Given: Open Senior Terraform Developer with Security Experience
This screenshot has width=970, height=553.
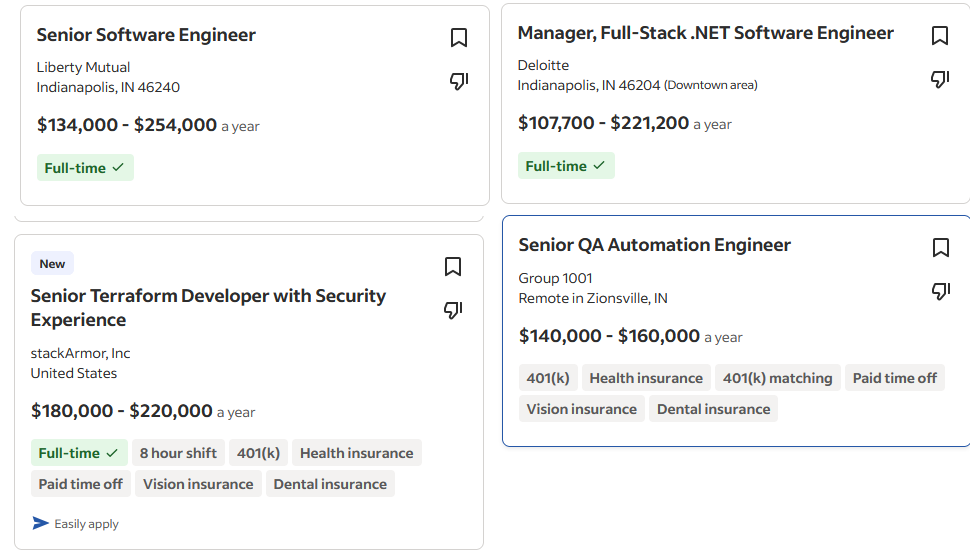Looking at the screenshot, I should 208,307.
